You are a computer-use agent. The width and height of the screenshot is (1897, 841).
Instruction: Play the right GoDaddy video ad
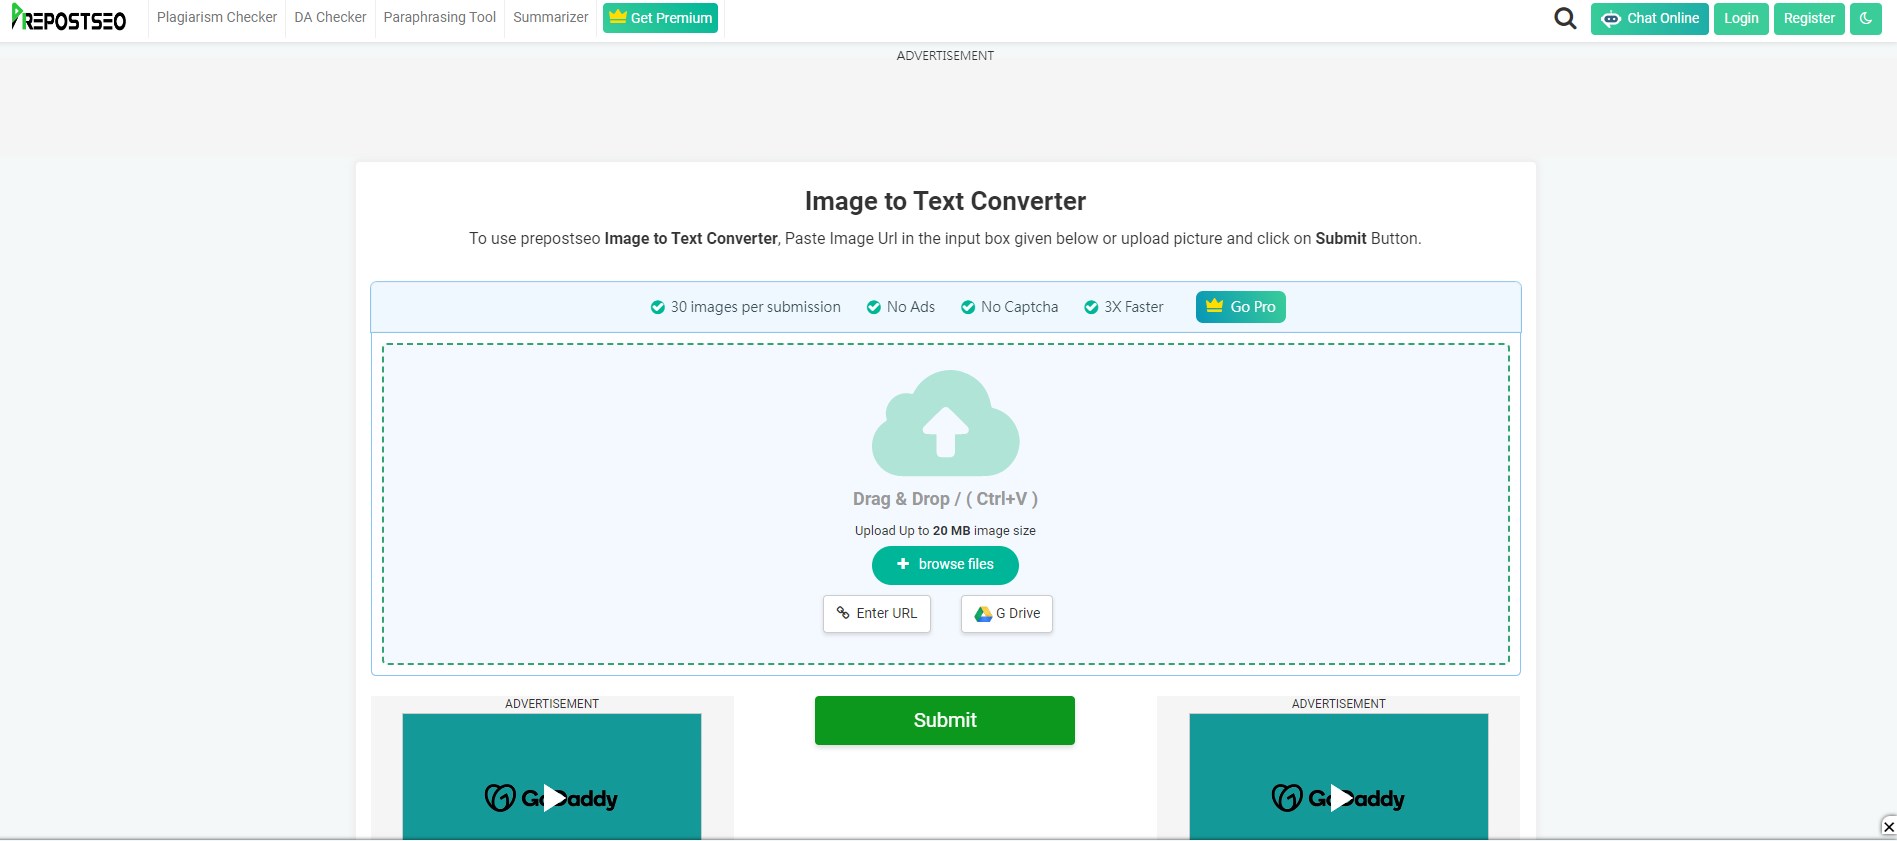1339,798
